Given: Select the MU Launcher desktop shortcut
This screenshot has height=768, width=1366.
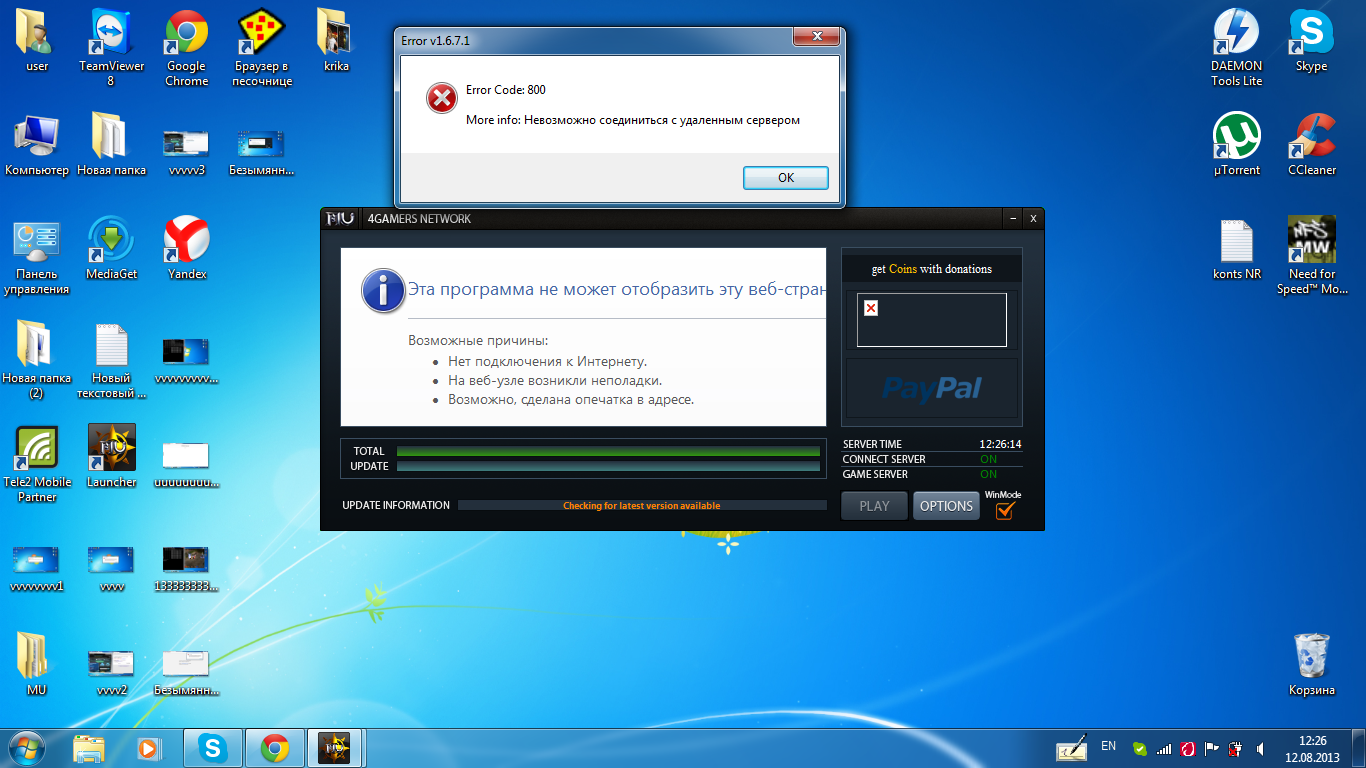Looking at the screenshot, I should (111, 448).
